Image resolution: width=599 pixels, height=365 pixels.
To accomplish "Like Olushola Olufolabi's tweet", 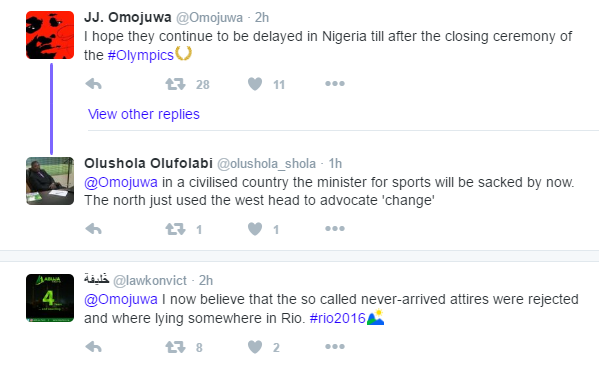I will click(x=255, y=229).
